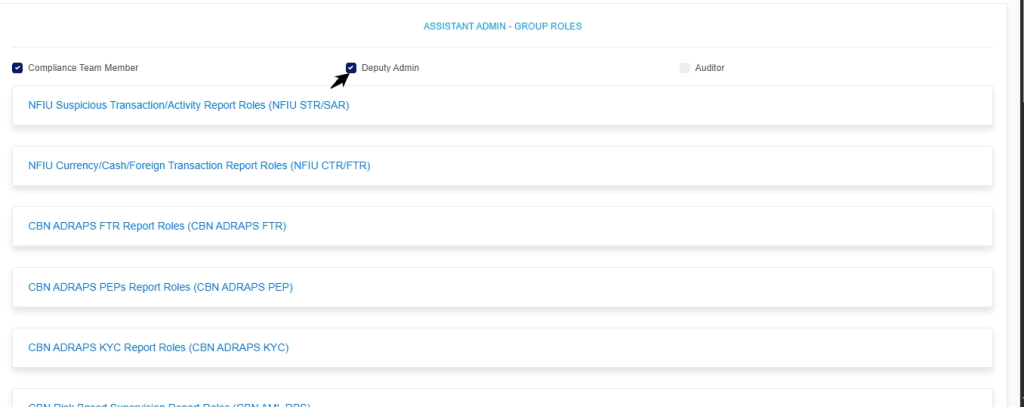This screenshot has width=1024, height=407.
Task: Tick the disabled Auditor checkbox
Action: coord(685,68)
